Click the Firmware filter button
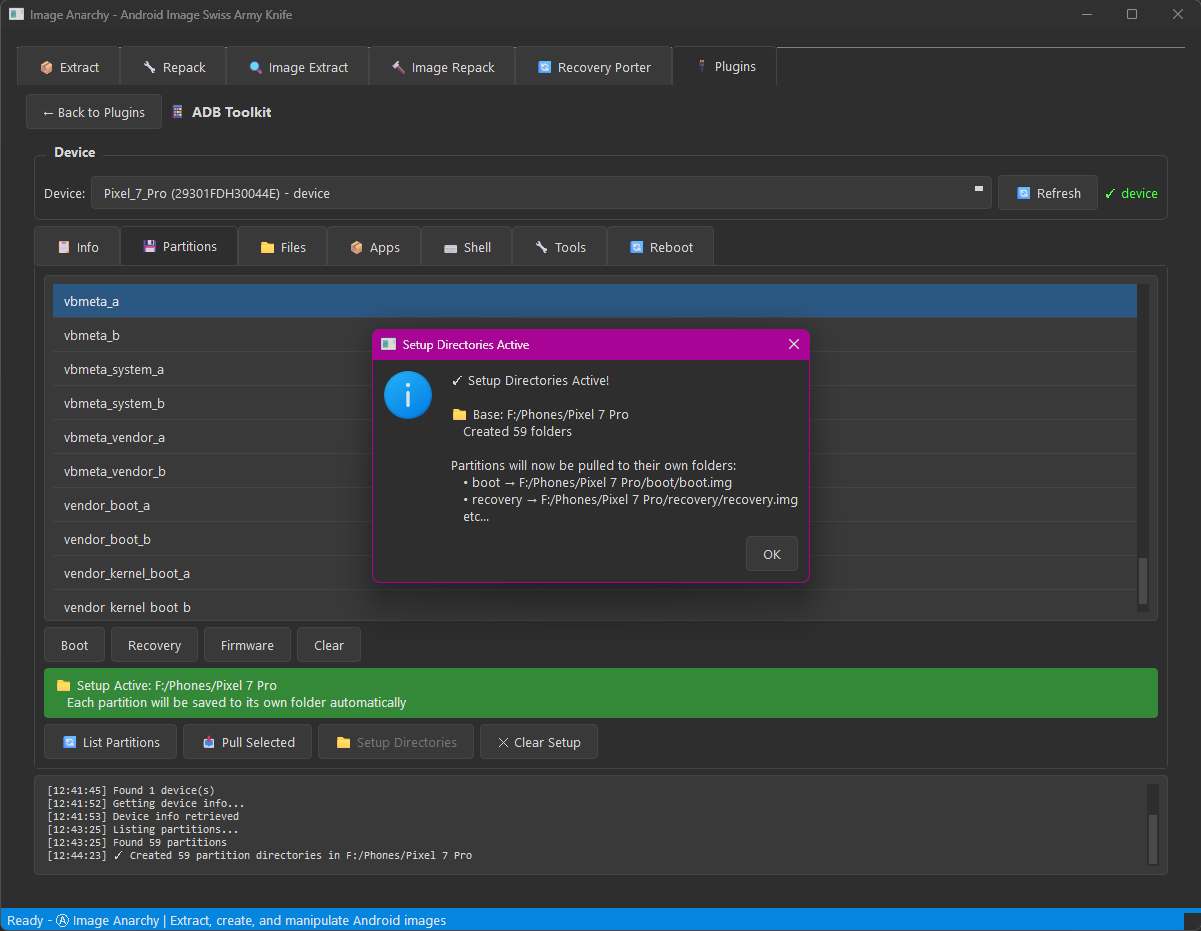Screen dimensions: 1201x931 click(x=246, y=644)
